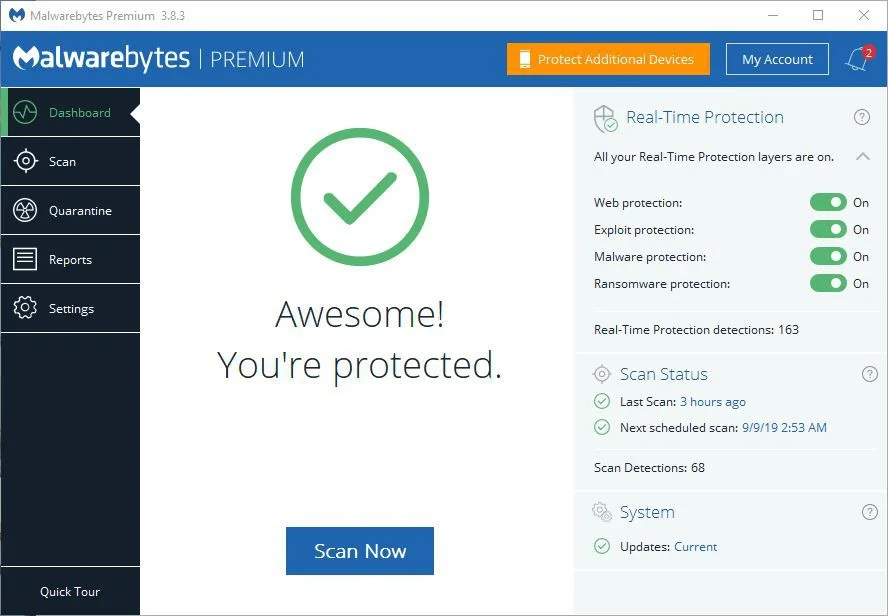Viewport: 888px width, 616px height.
Task: Open notifications via the bell icon
Action: click(855, 59)
